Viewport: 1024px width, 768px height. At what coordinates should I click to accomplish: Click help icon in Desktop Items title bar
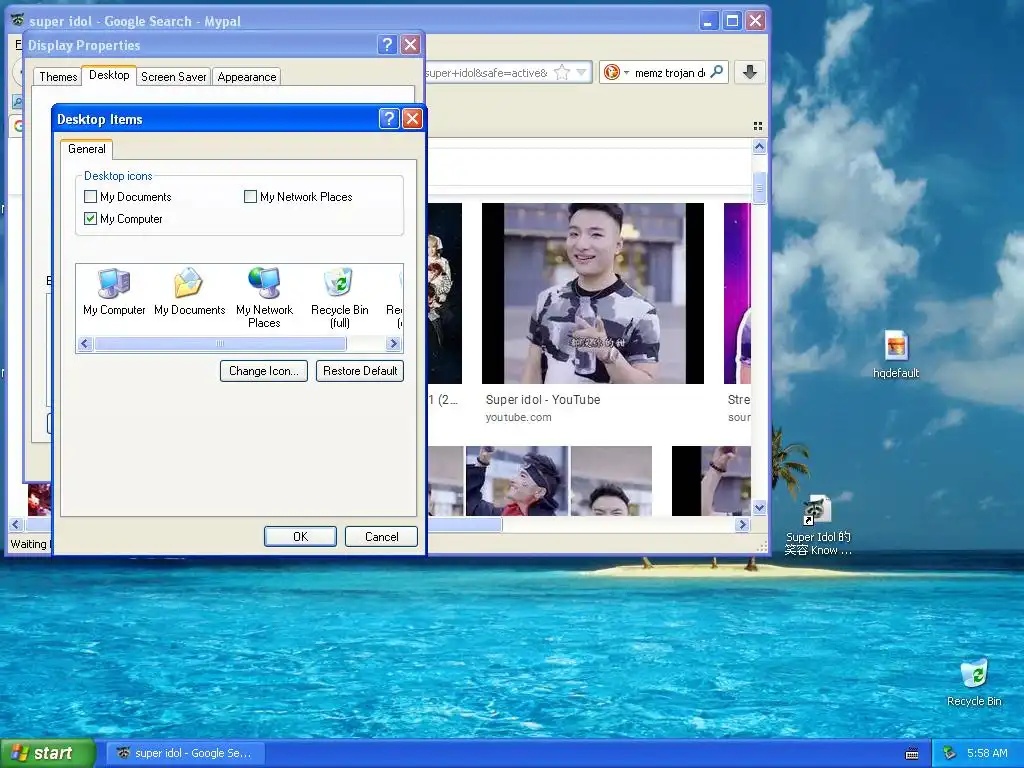[x=389, y=119]
